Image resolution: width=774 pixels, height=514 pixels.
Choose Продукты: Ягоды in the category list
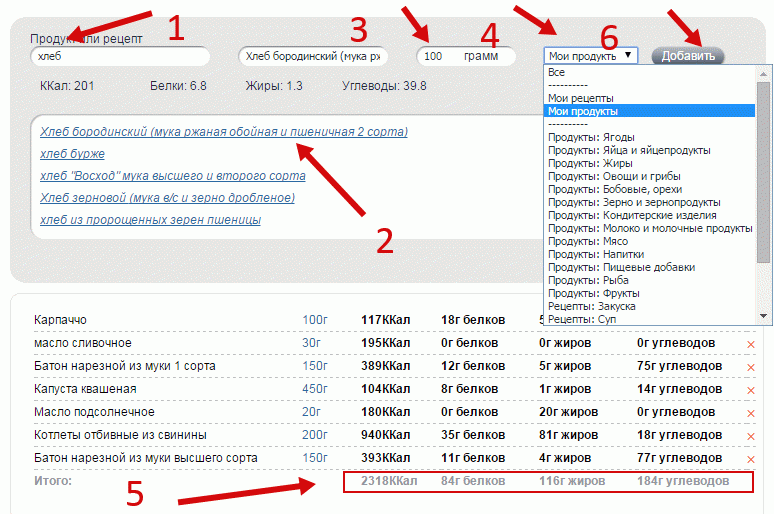591,137
